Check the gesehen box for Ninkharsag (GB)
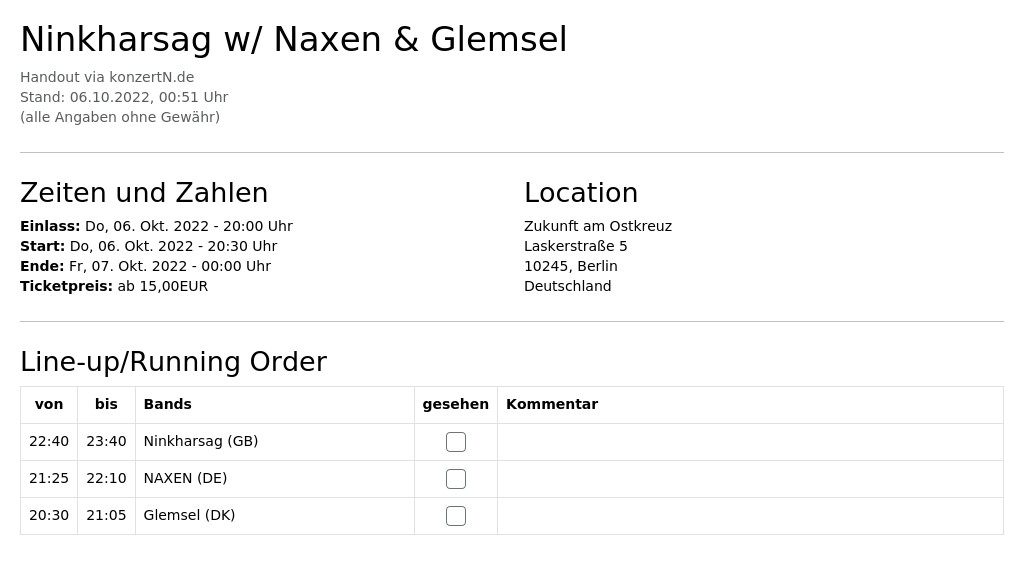This screenshot has height=571, width=1024. pos(456,442)
